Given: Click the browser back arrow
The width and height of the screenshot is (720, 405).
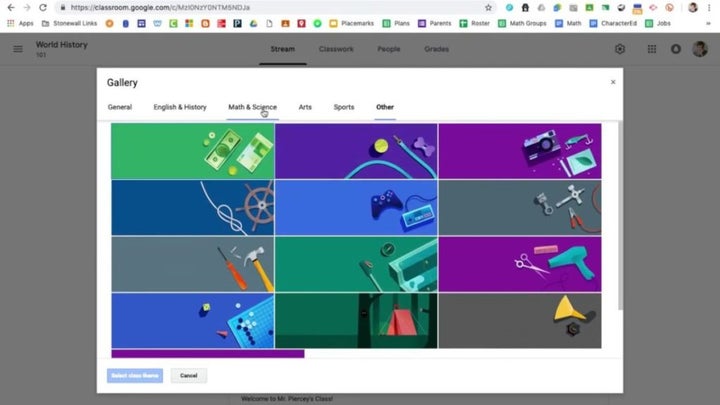Looking at the screenshot, I should pos(9,7).
